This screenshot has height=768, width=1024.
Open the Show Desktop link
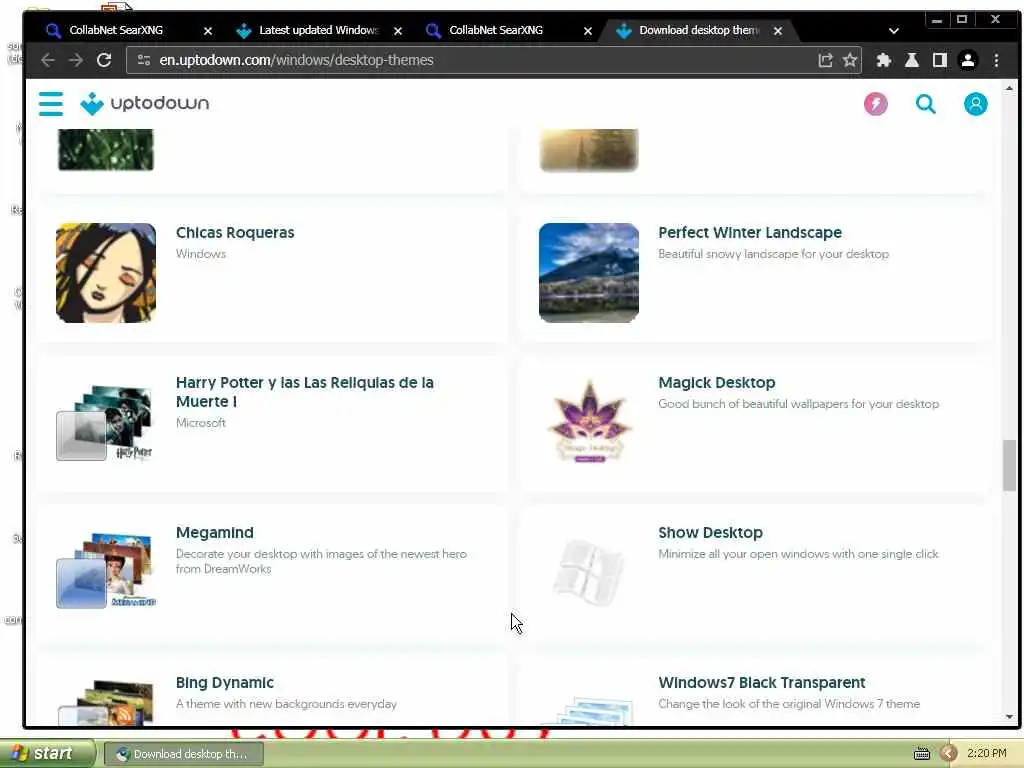point(711,533)
